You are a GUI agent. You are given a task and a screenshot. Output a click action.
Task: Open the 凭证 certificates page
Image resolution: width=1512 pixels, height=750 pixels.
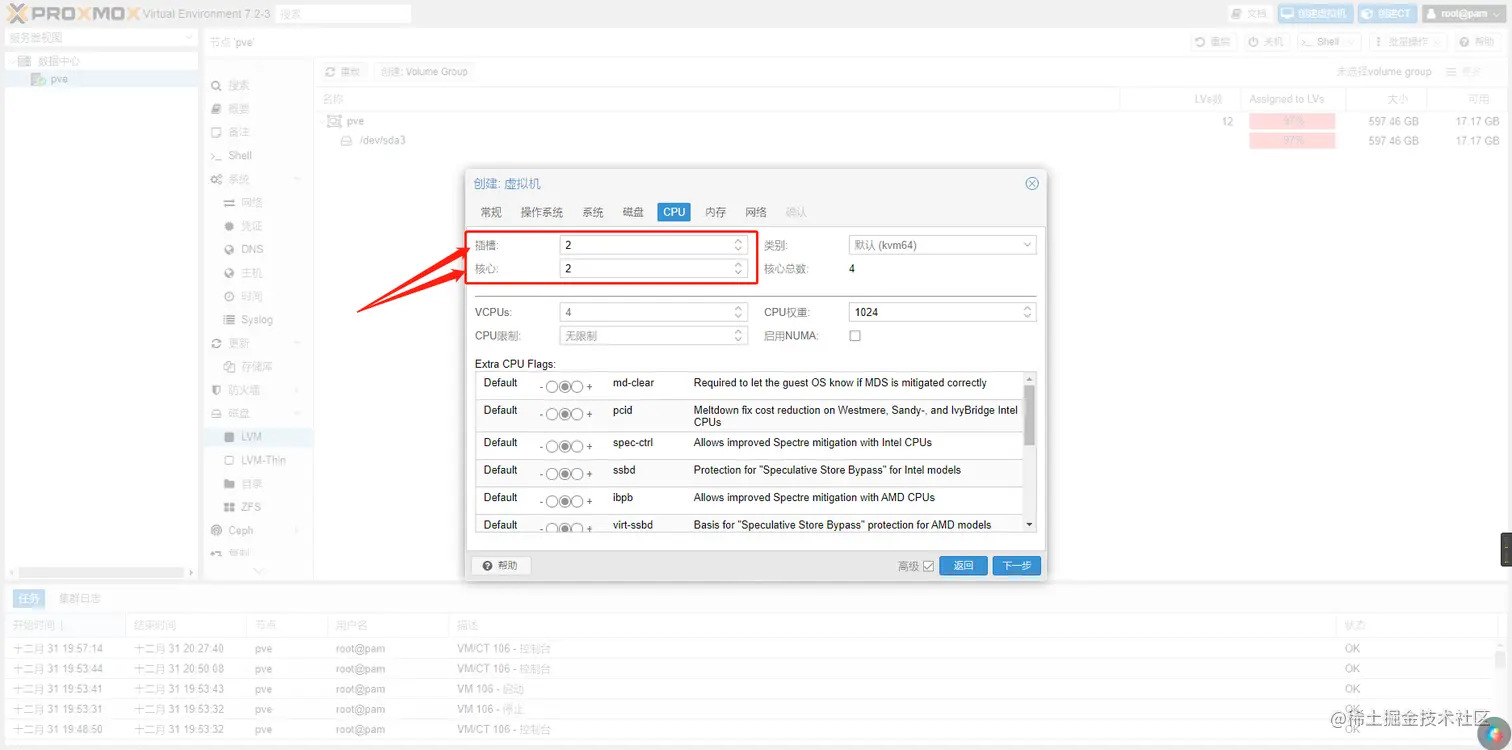point(252,226)
